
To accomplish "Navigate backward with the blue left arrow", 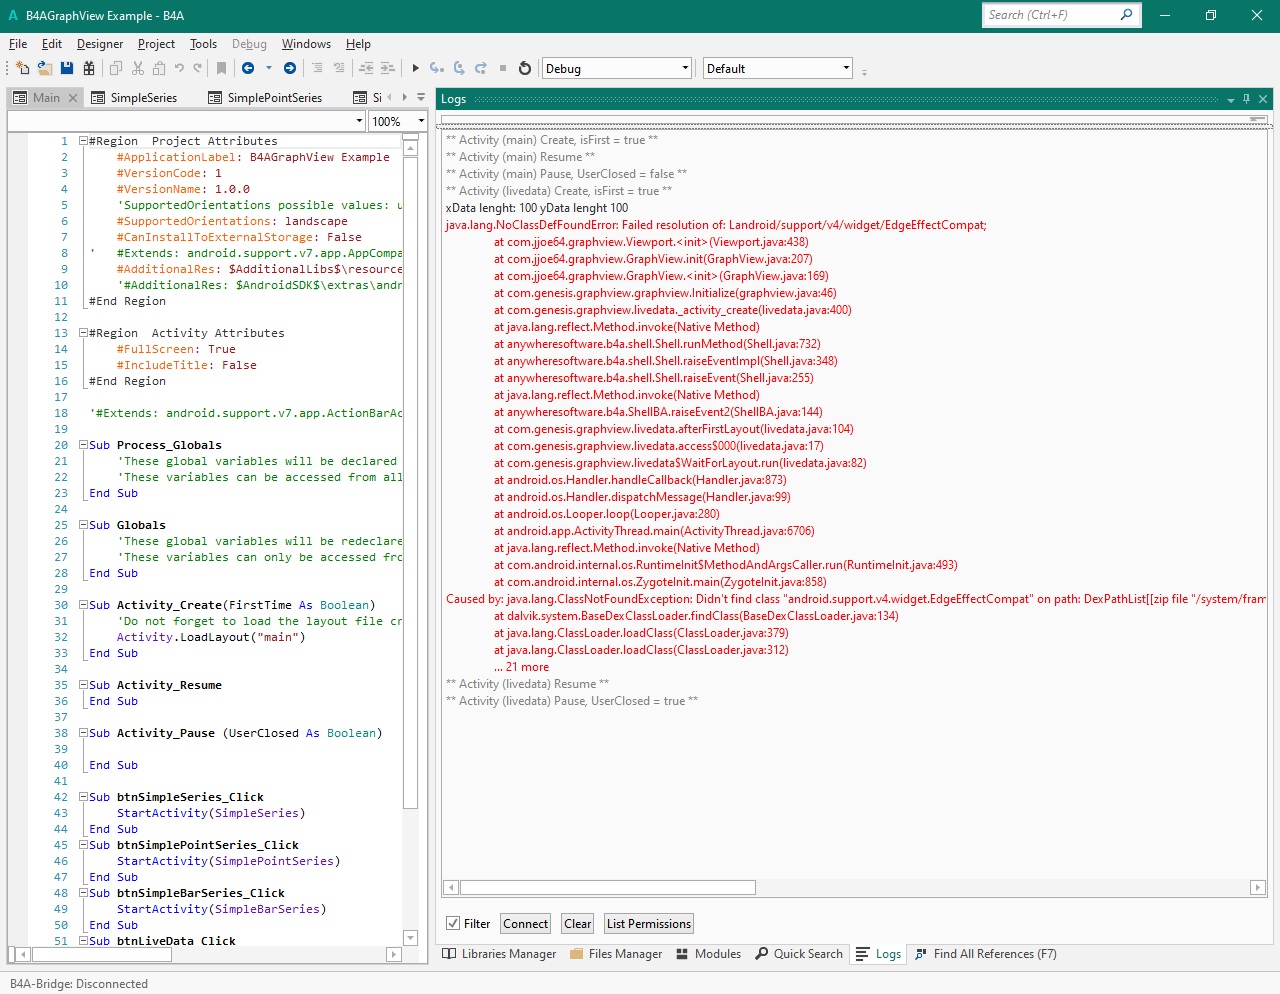I will (x=248, y=68).
